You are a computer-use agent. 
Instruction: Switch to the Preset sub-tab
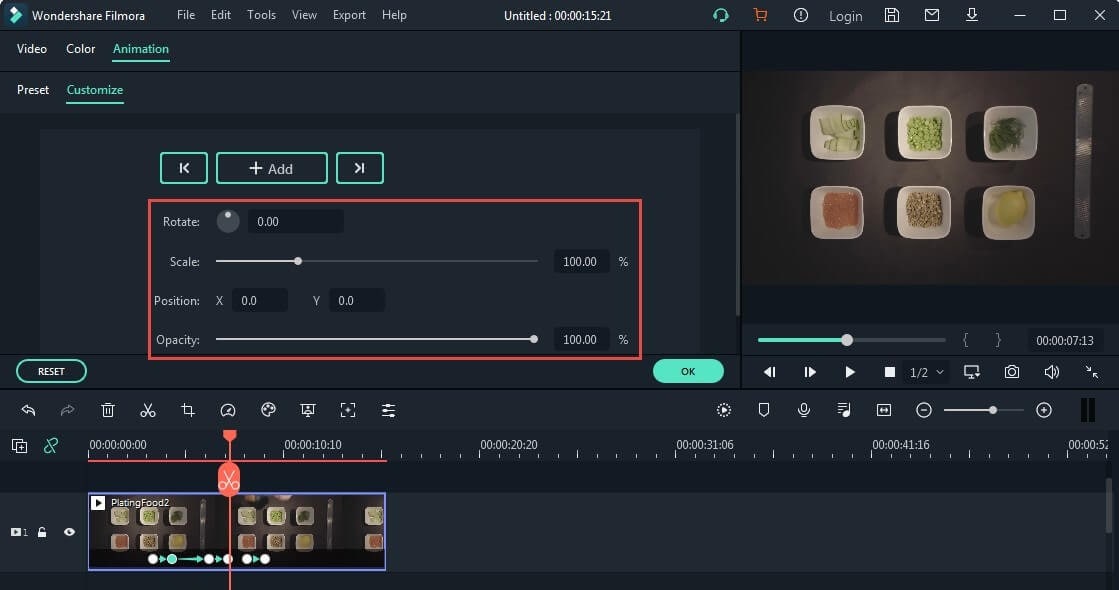pyautogui.click(x=33, y=90)
